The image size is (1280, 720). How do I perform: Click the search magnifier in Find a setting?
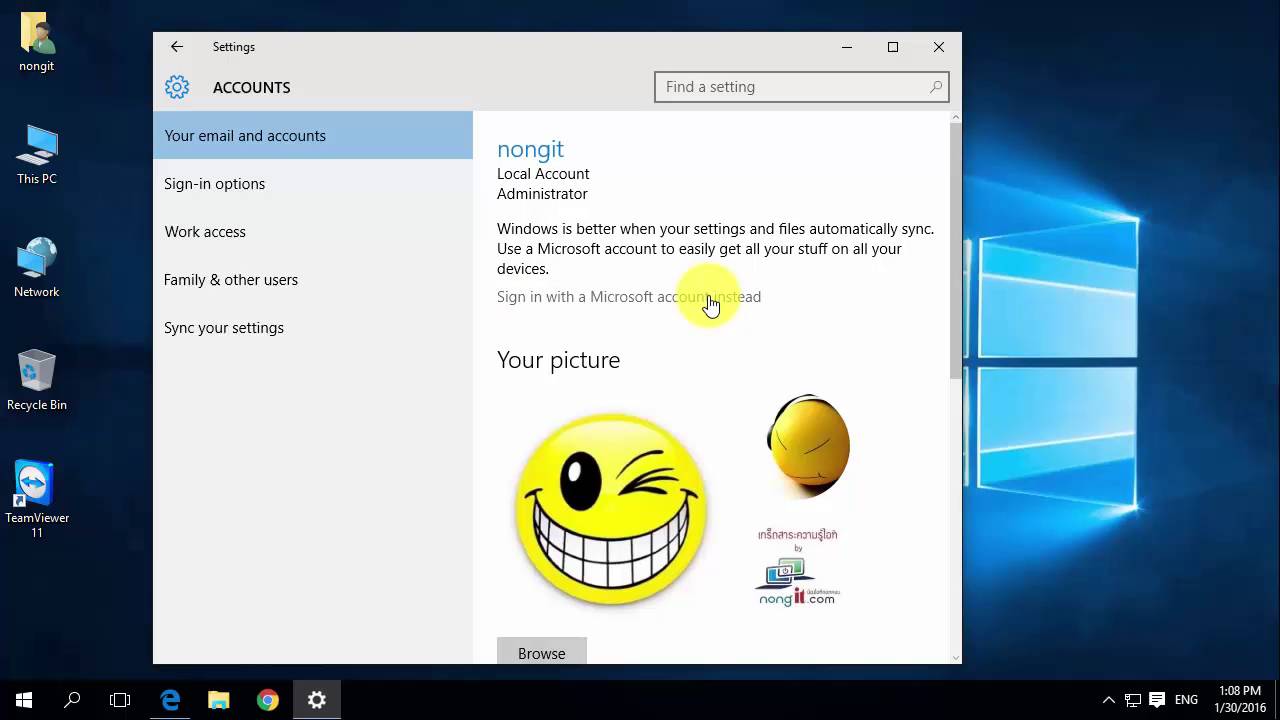pyautogui.click(x=936, y=87)
